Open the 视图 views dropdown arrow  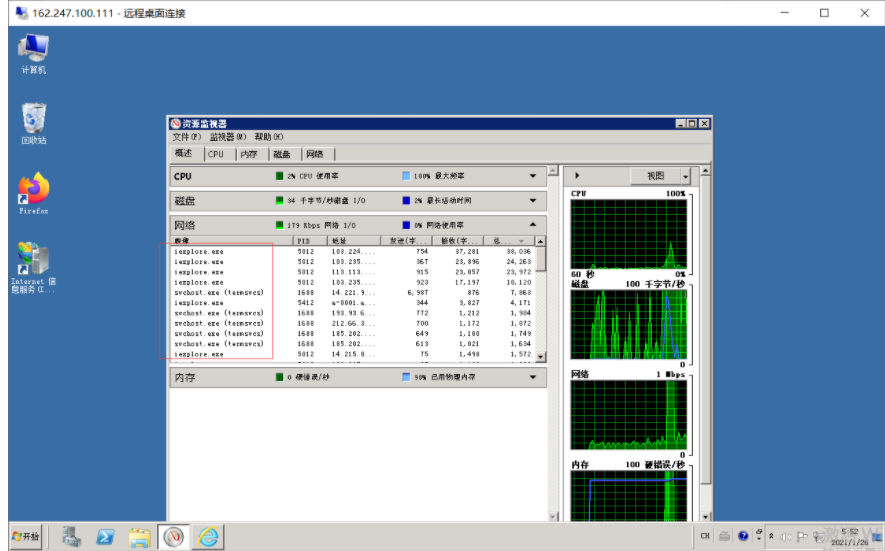[685, 176]
